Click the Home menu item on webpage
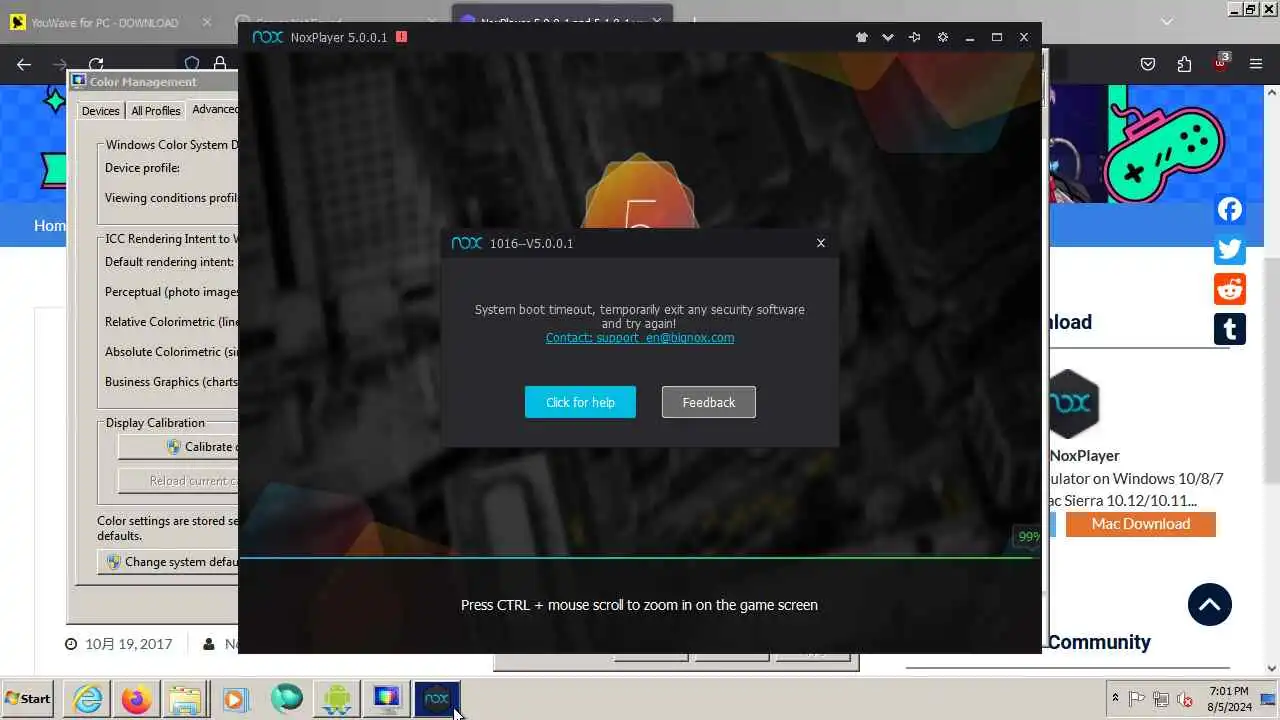Image resolution: width=1280 pixels, height=720 pixels. [49, 225]
